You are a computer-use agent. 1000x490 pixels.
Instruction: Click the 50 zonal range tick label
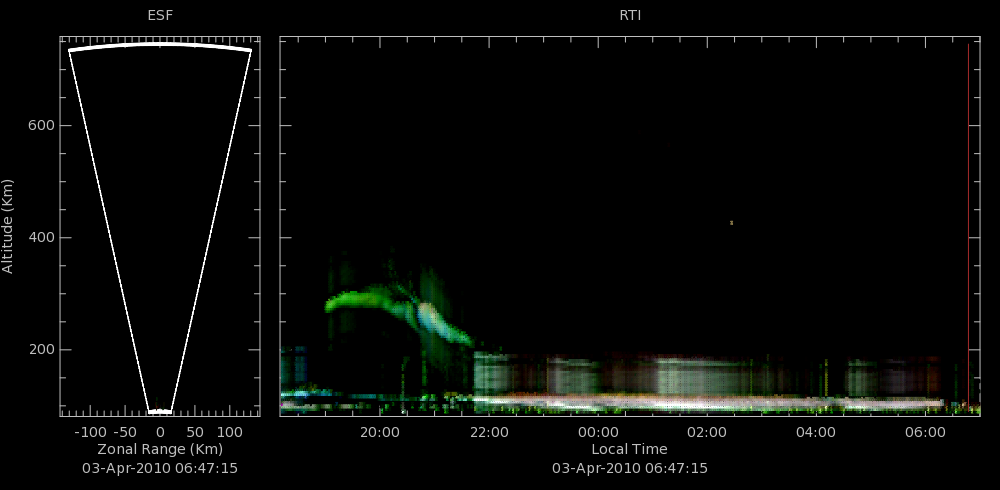194,432
